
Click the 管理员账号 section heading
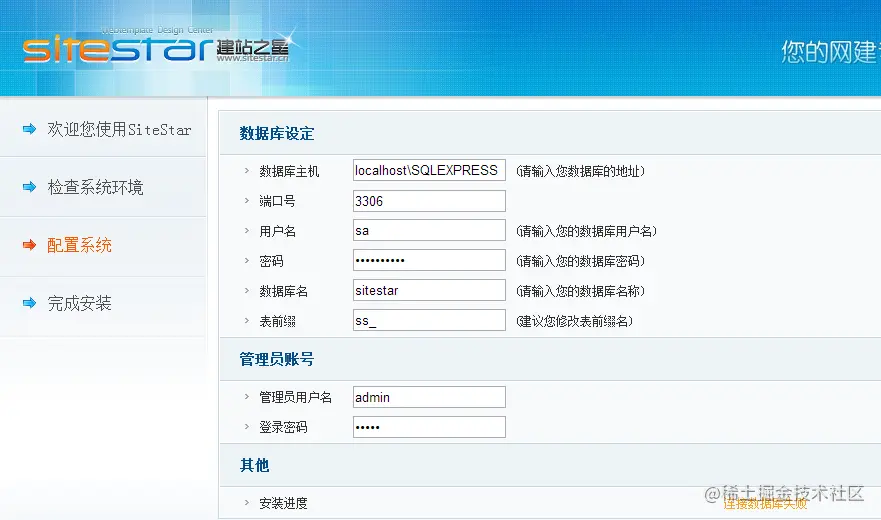click(276, 359)
